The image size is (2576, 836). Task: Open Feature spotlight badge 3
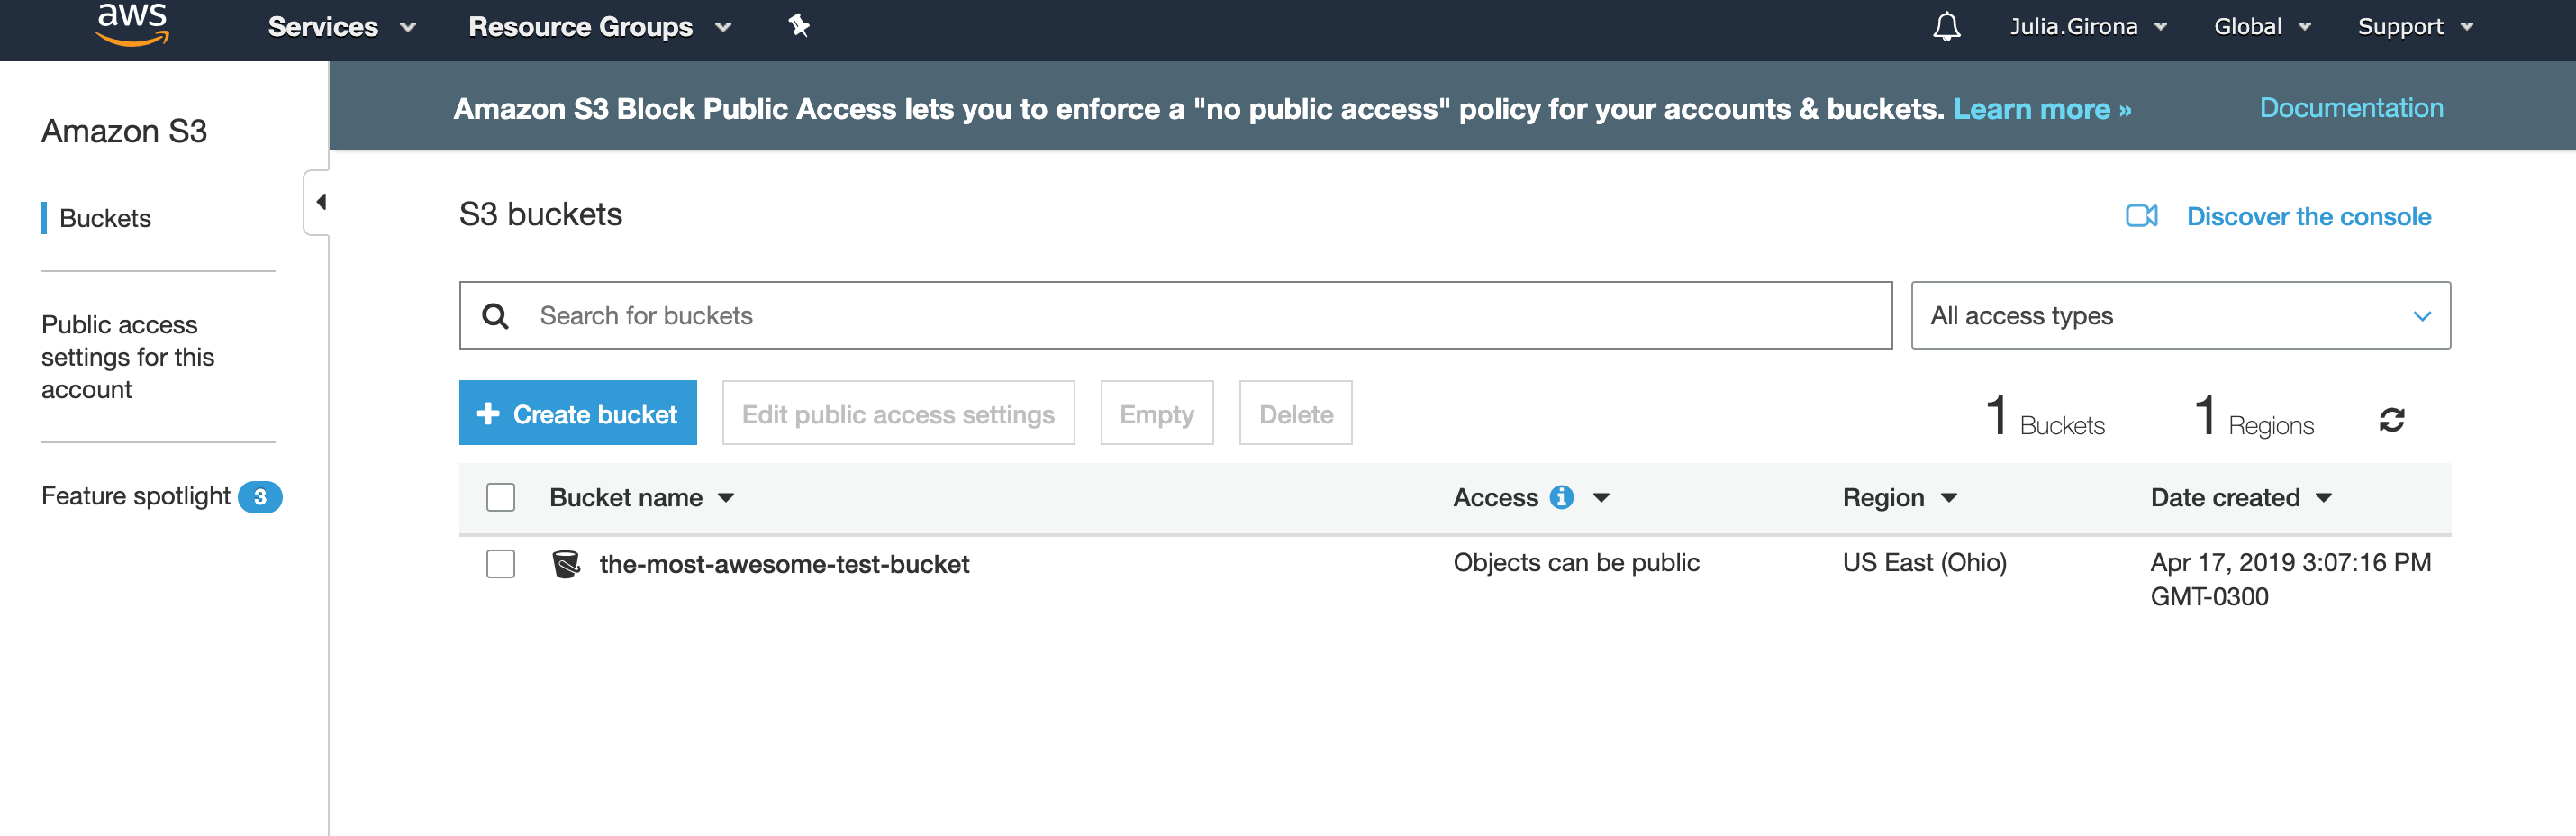point(260,497)
